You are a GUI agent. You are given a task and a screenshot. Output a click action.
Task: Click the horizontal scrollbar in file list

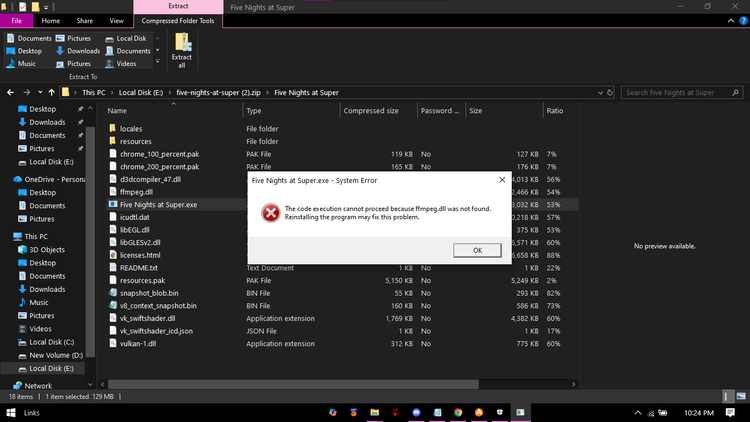tap(293, 384)
